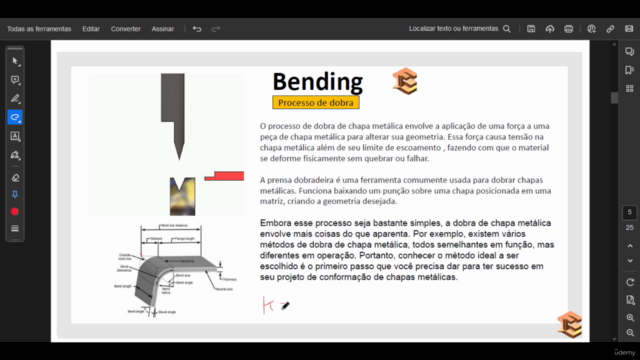Open the AI assistant icon
Image resolution: width=640 pixels, height=360 pixels.
click(x=591, y=29)
